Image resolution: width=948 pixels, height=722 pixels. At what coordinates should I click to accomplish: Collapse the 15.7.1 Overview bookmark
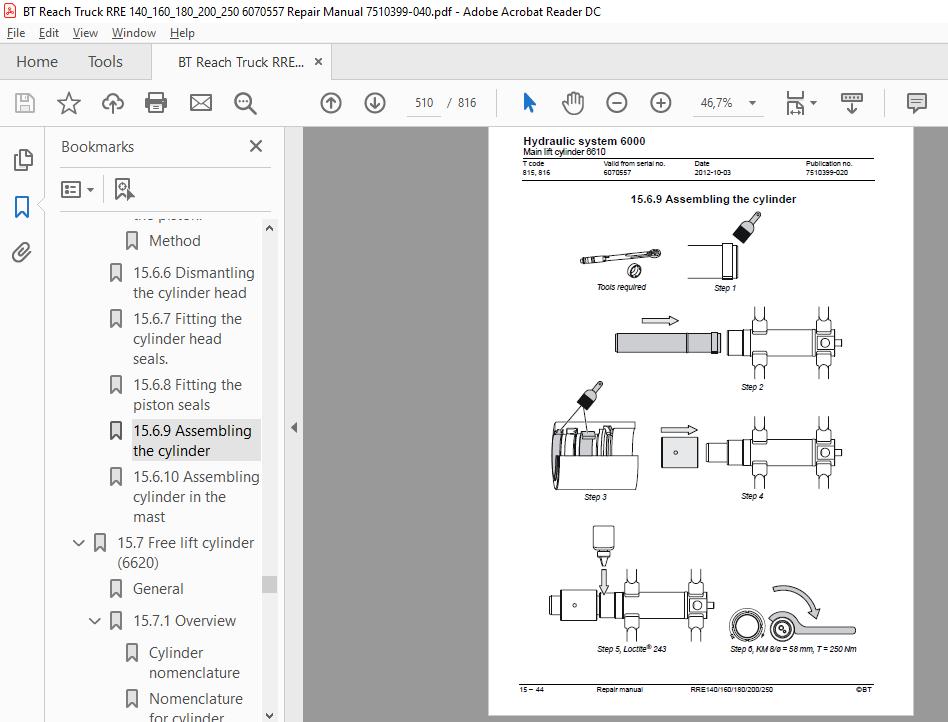95,620
